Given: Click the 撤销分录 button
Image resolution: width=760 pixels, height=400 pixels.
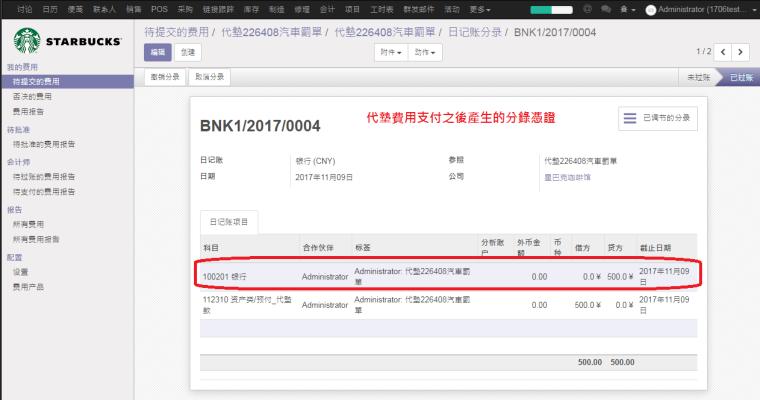Looking at the screenshot, I should (165, 77).
